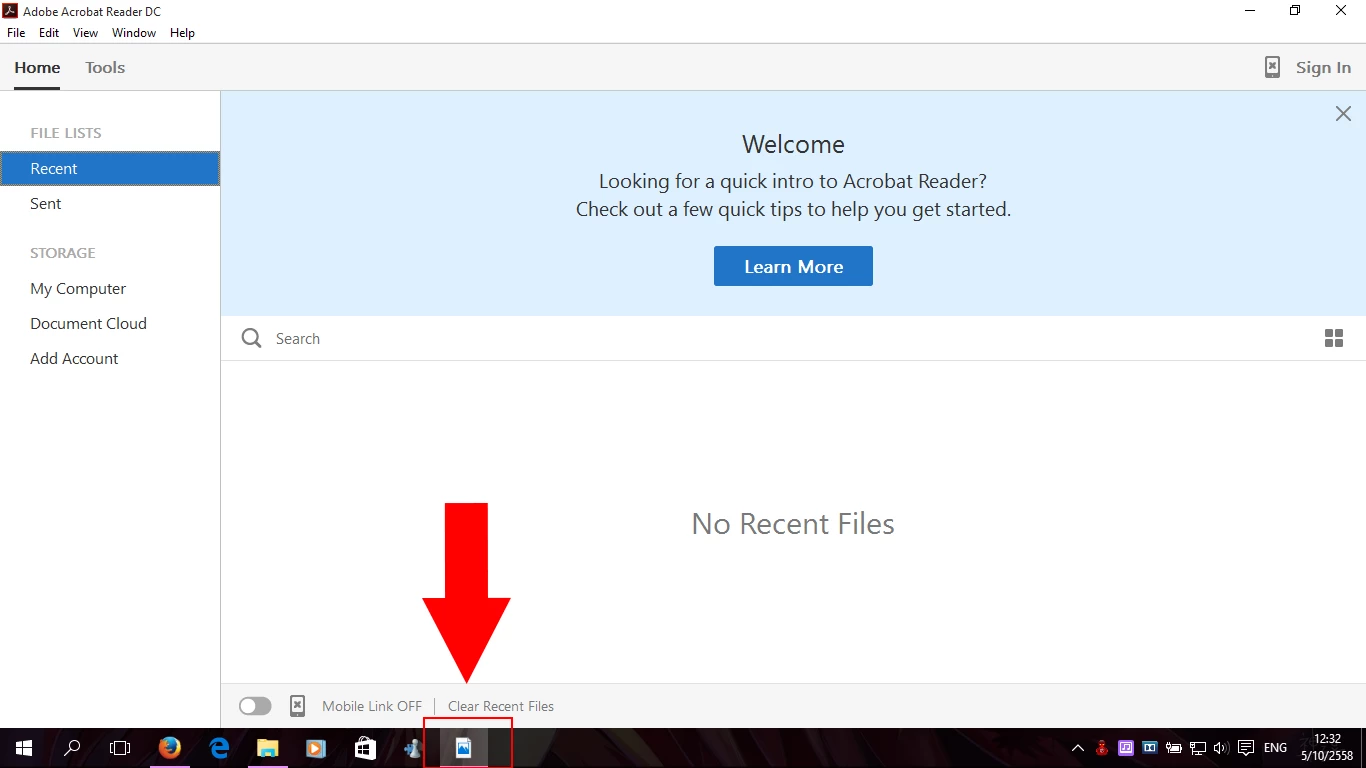Click the image file icon in taskbar
Screen dimensions: 1366x768
(x=463, y=748)
